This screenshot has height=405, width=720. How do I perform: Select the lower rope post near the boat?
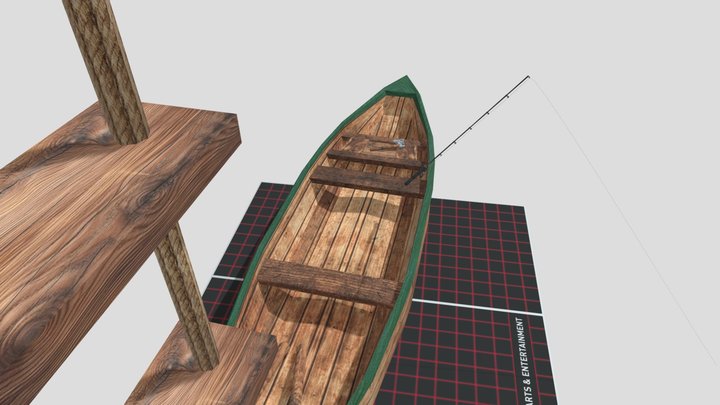[x=187, y=299]
